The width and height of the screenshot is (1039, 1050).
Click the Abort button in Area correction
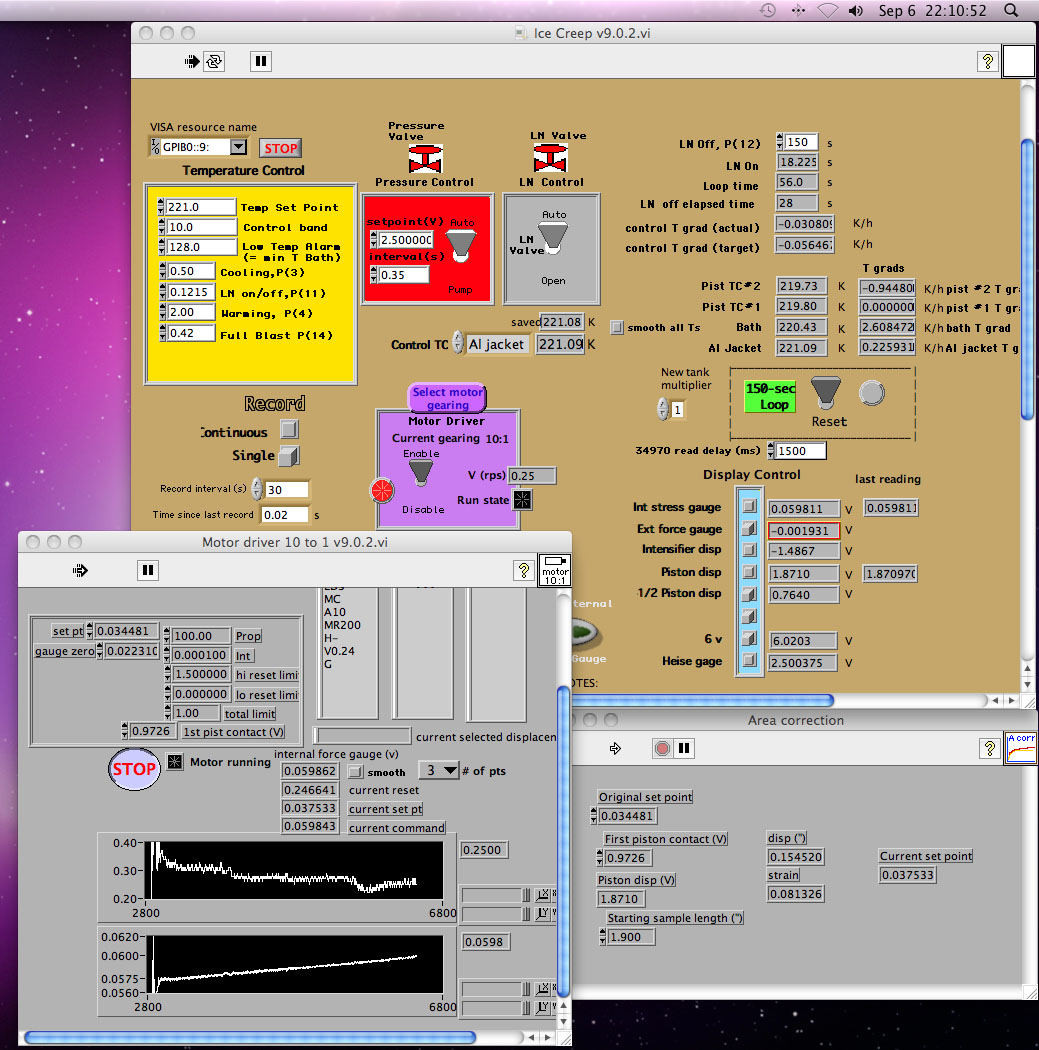tap(661, 748)
